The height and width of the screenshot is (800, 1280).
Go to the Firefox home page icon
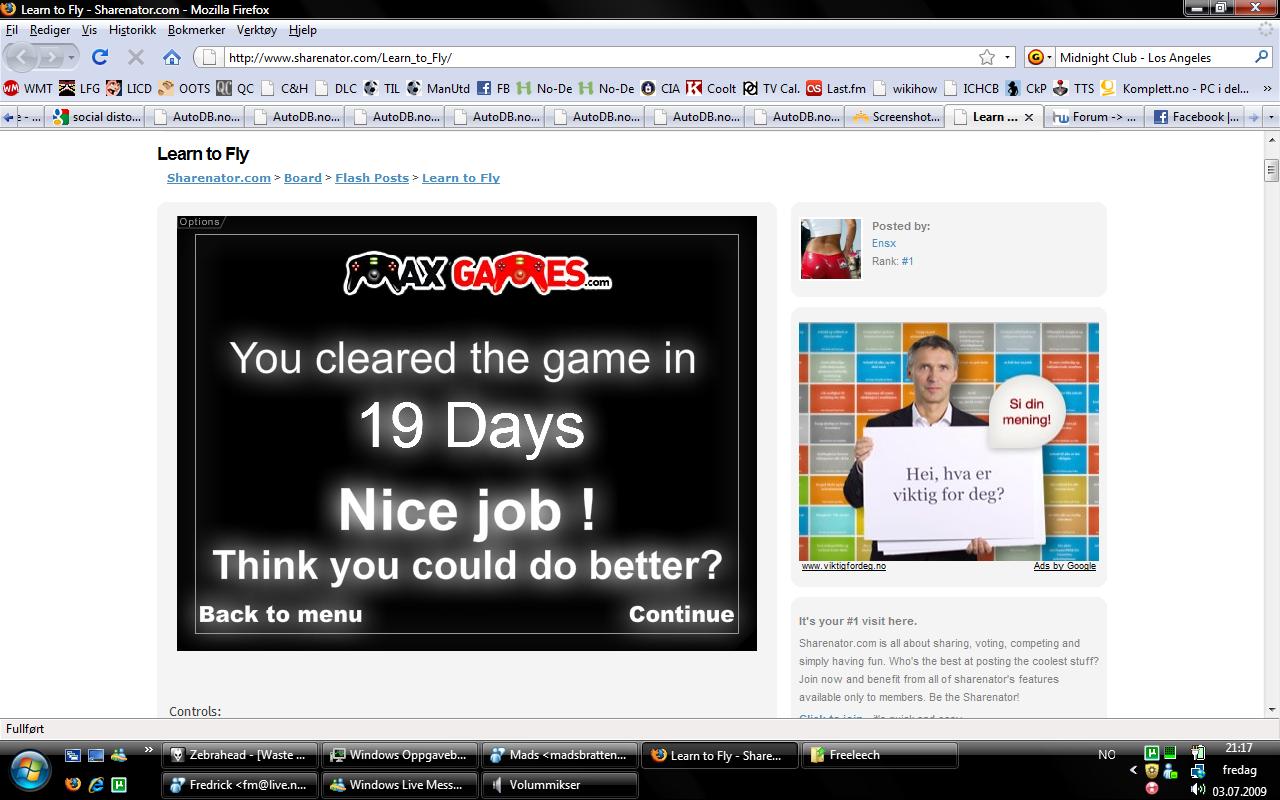pos(172,57)
